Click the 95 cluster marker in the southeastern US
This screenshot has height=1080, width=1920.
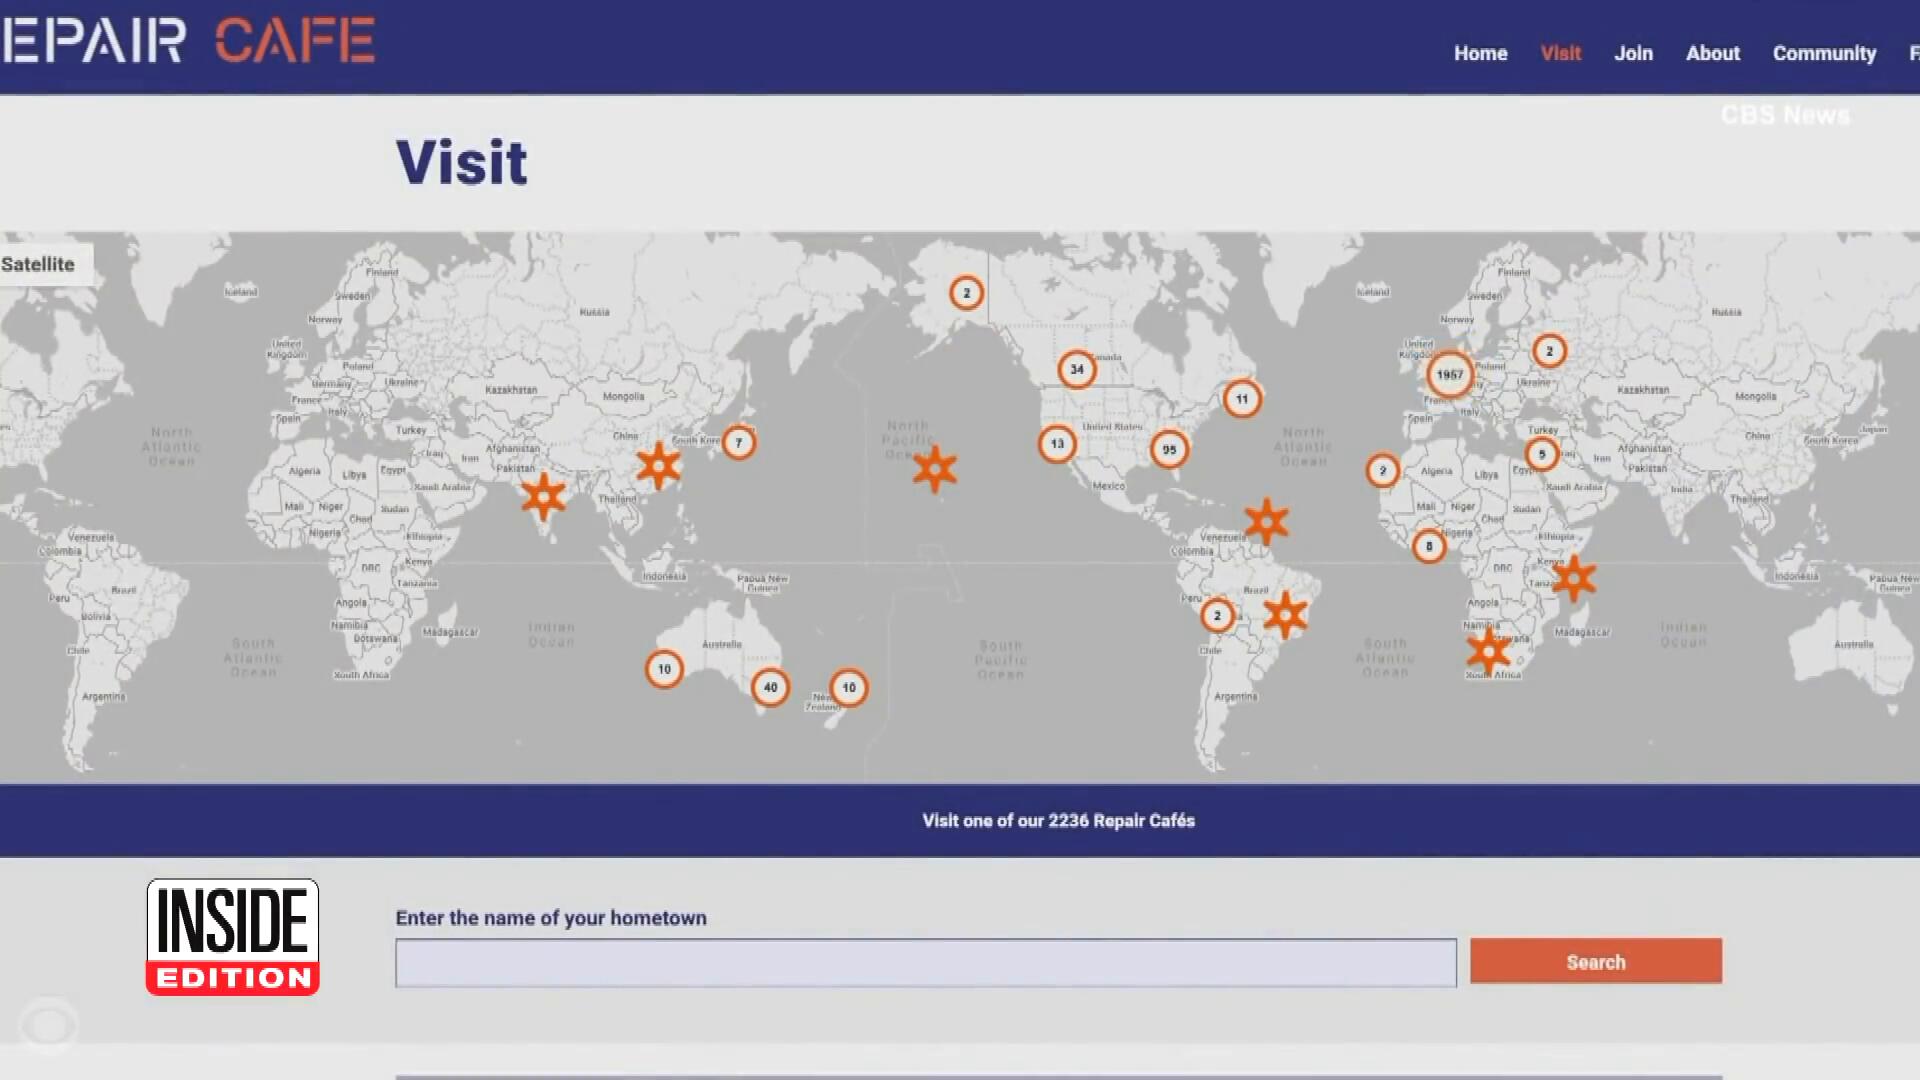1169,450
